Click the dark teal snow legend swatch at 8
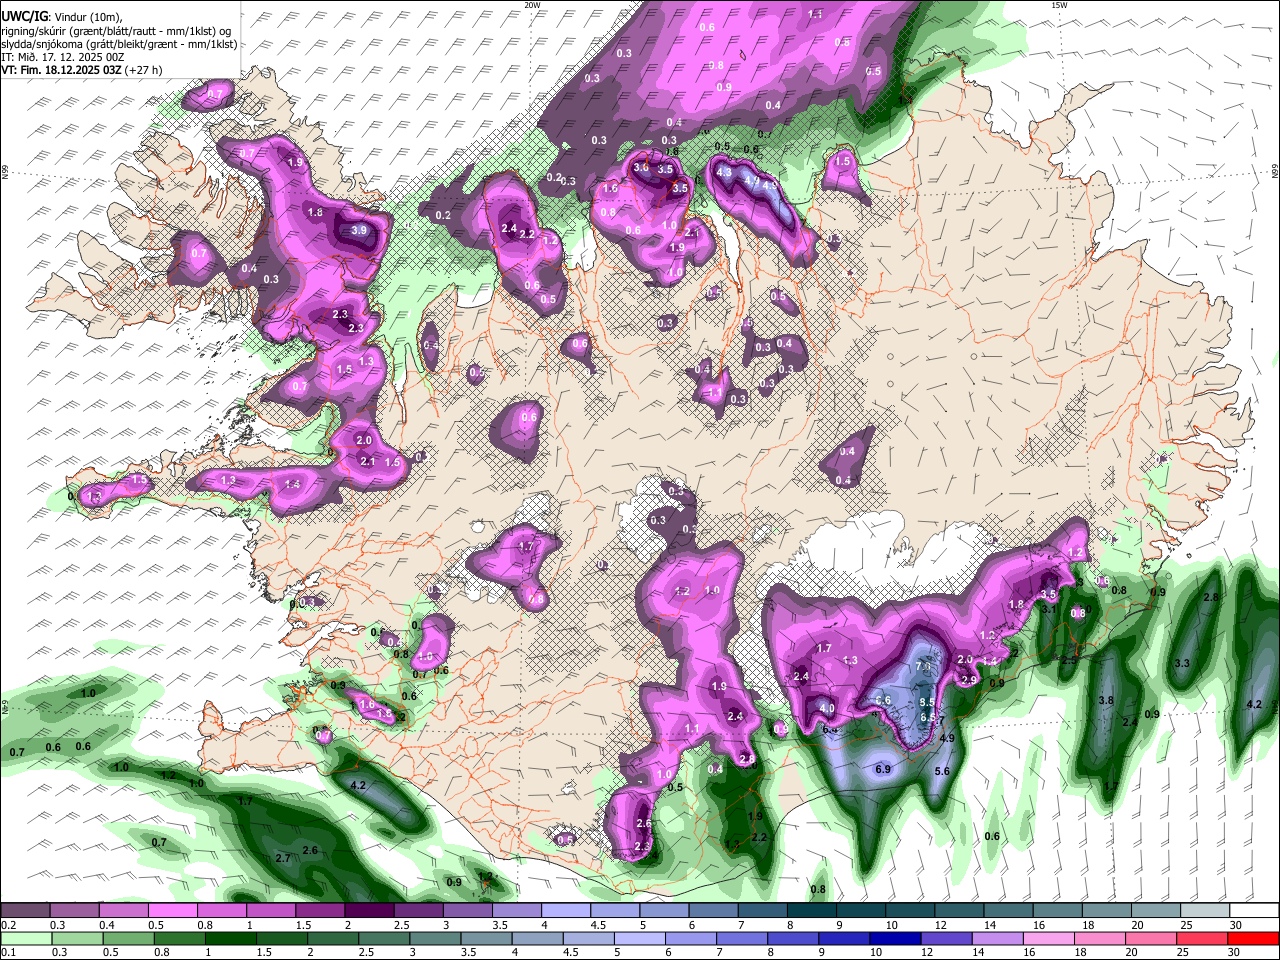The image size is (1280, 960). point(811,911)
